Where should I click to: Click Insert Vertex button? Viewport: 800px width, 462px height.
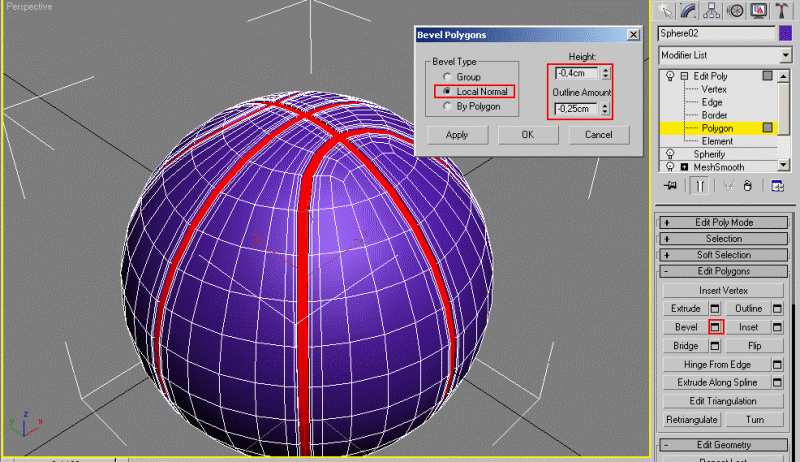[x=723, y=291]
